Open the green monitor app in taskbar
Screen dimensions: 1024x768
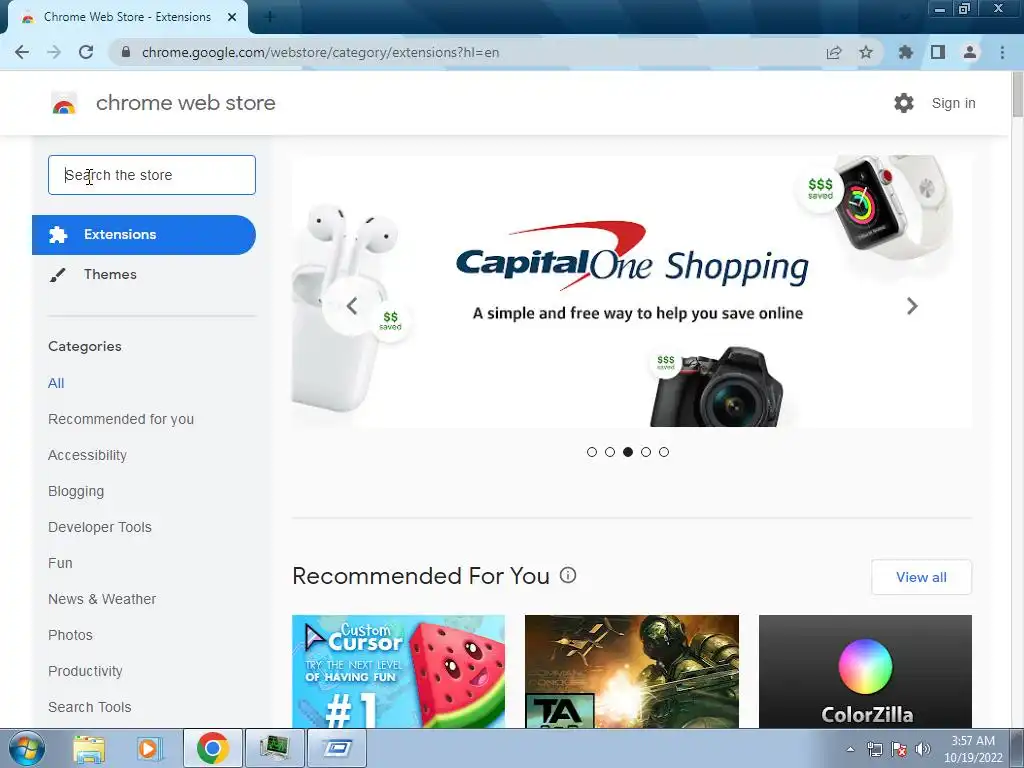(274, 748)
